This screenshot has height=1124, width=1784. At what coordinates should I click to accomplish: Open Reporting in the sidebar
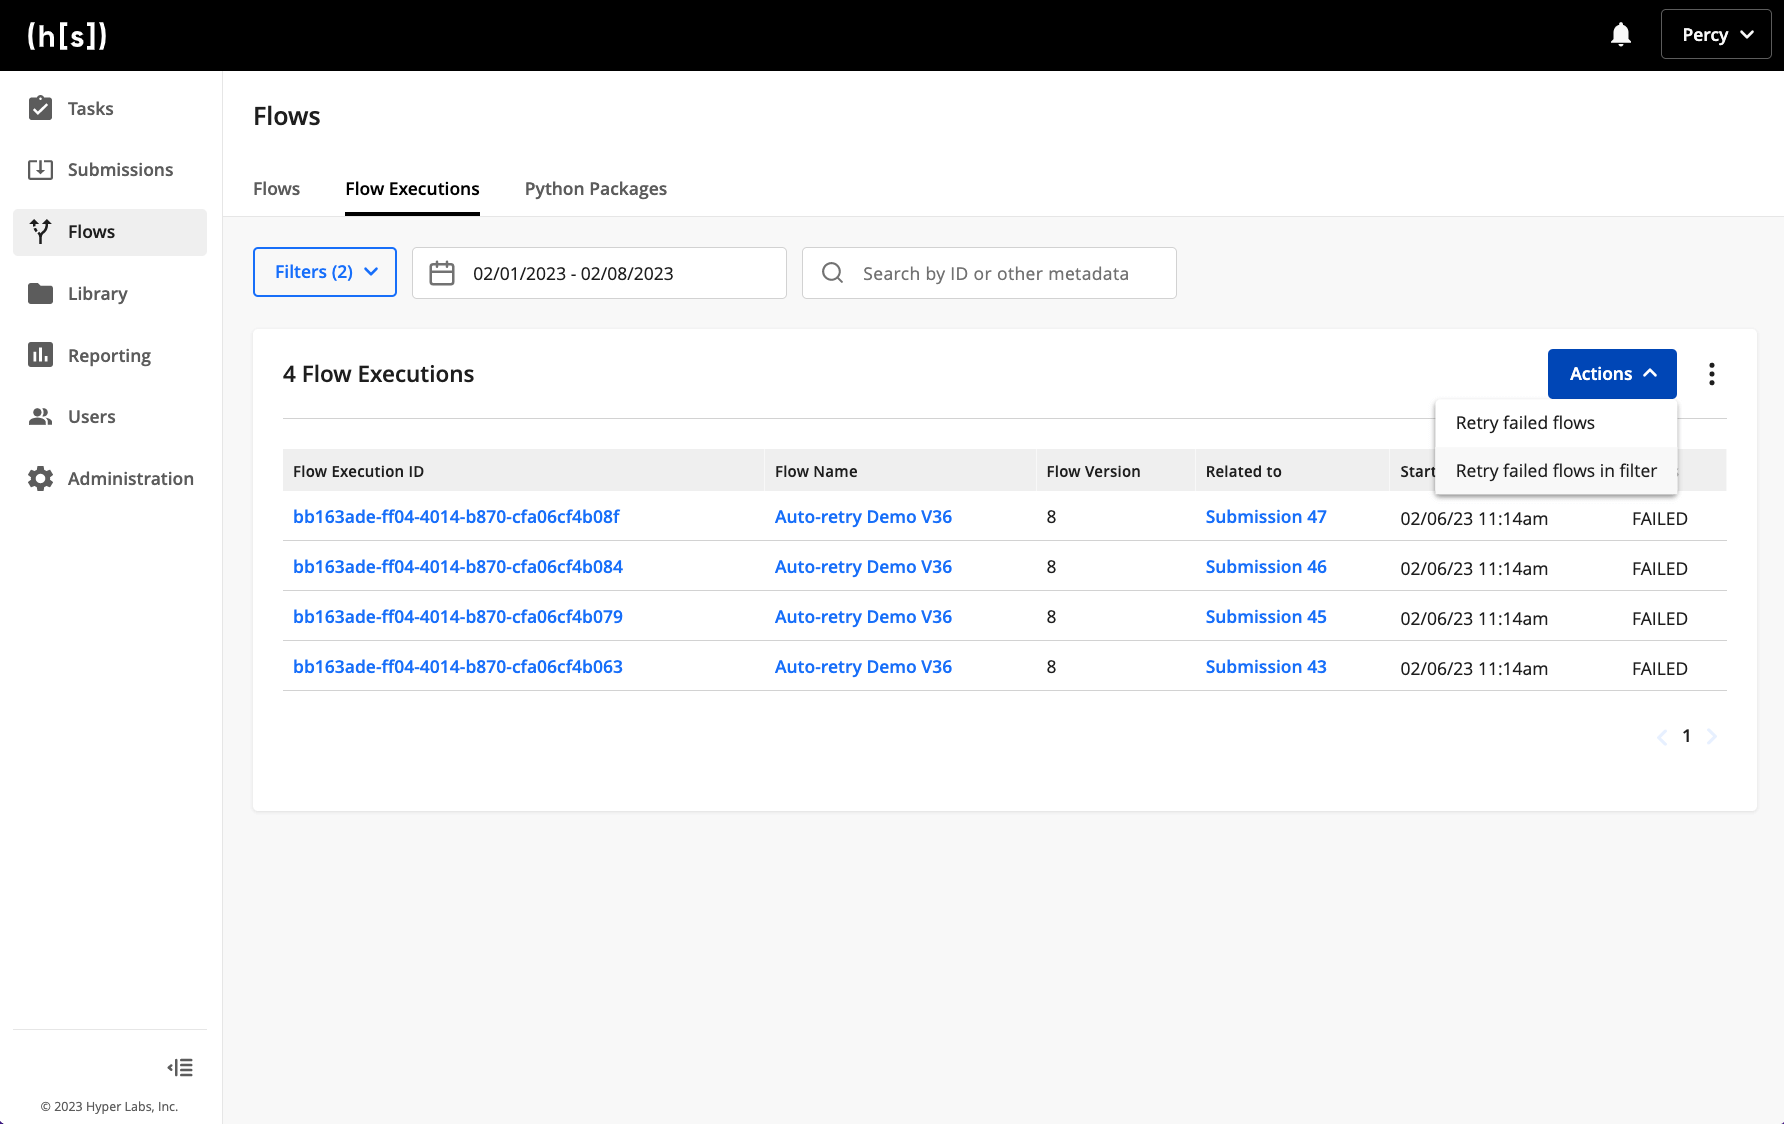pos(110,356)
